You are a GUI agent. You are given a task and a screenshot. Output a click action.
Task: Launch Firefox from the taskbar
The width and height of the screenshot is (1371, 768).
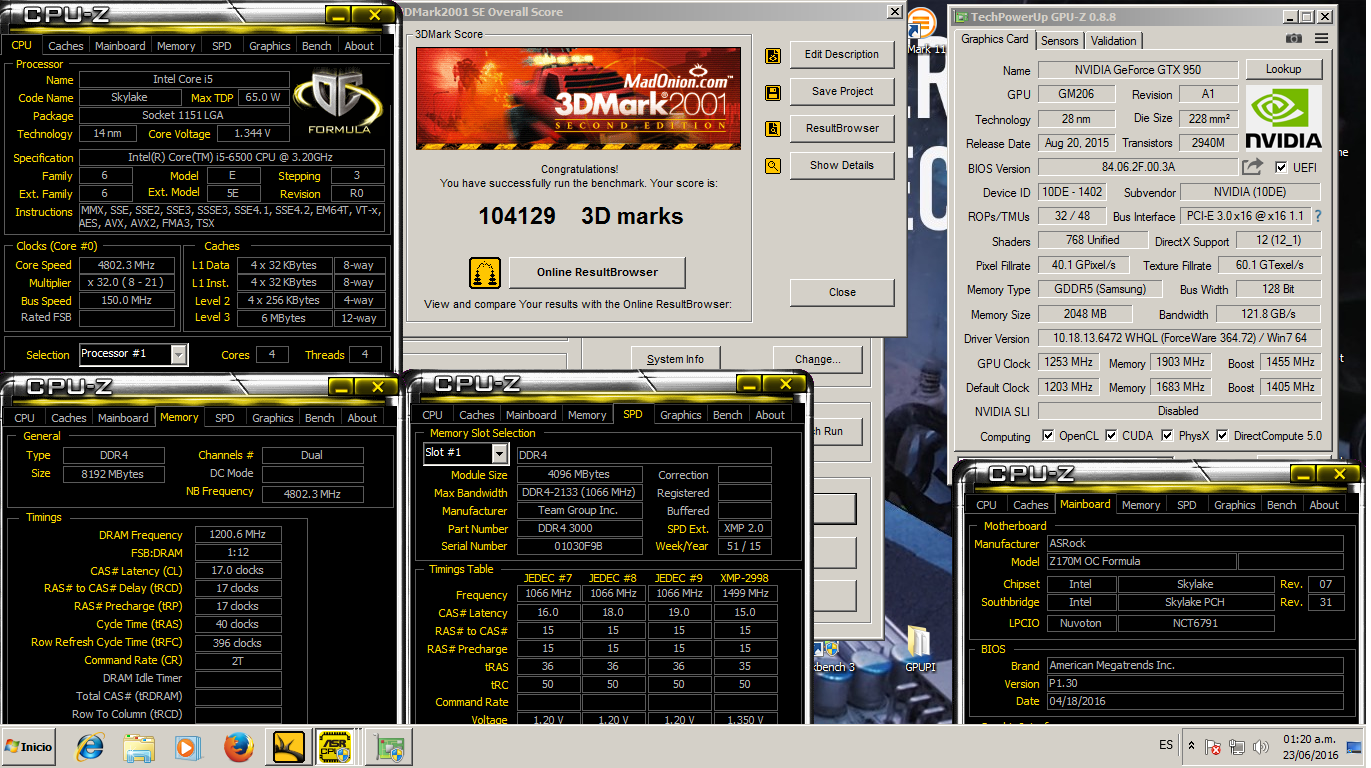[x=238, y=747]
